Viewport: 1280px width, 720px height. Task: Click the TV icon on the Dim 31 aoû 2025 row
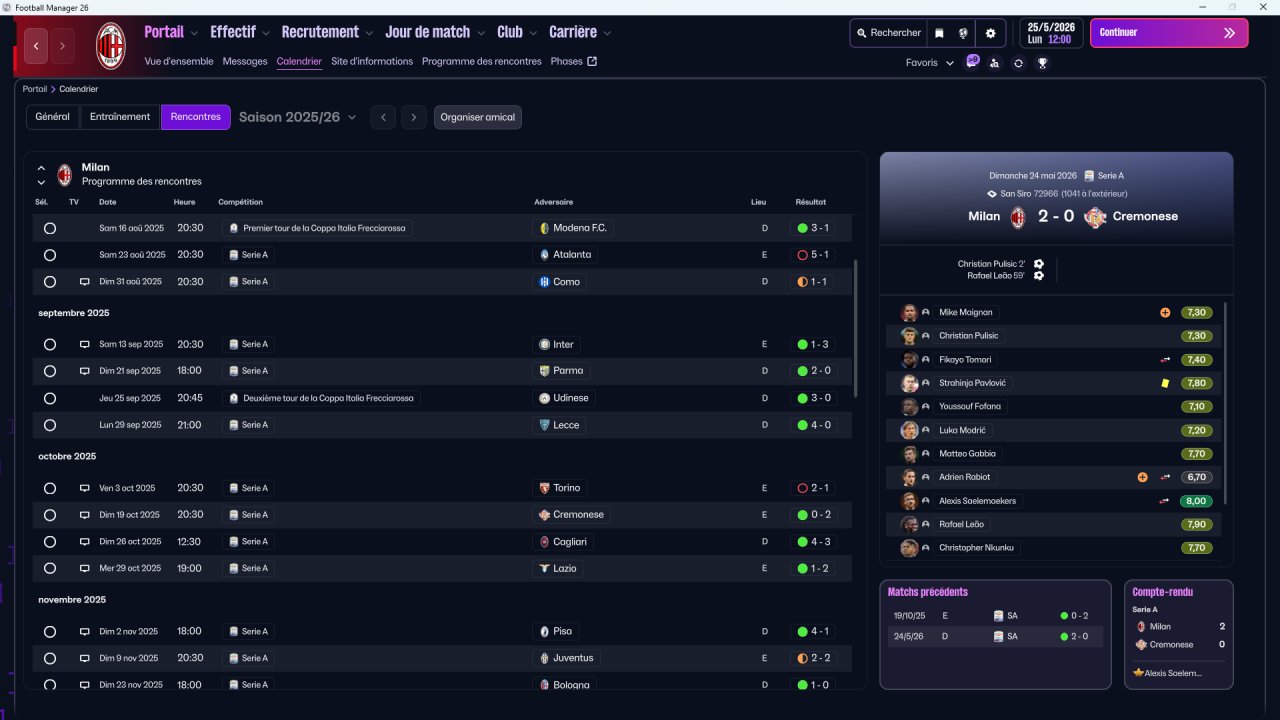tap(85, 282)
